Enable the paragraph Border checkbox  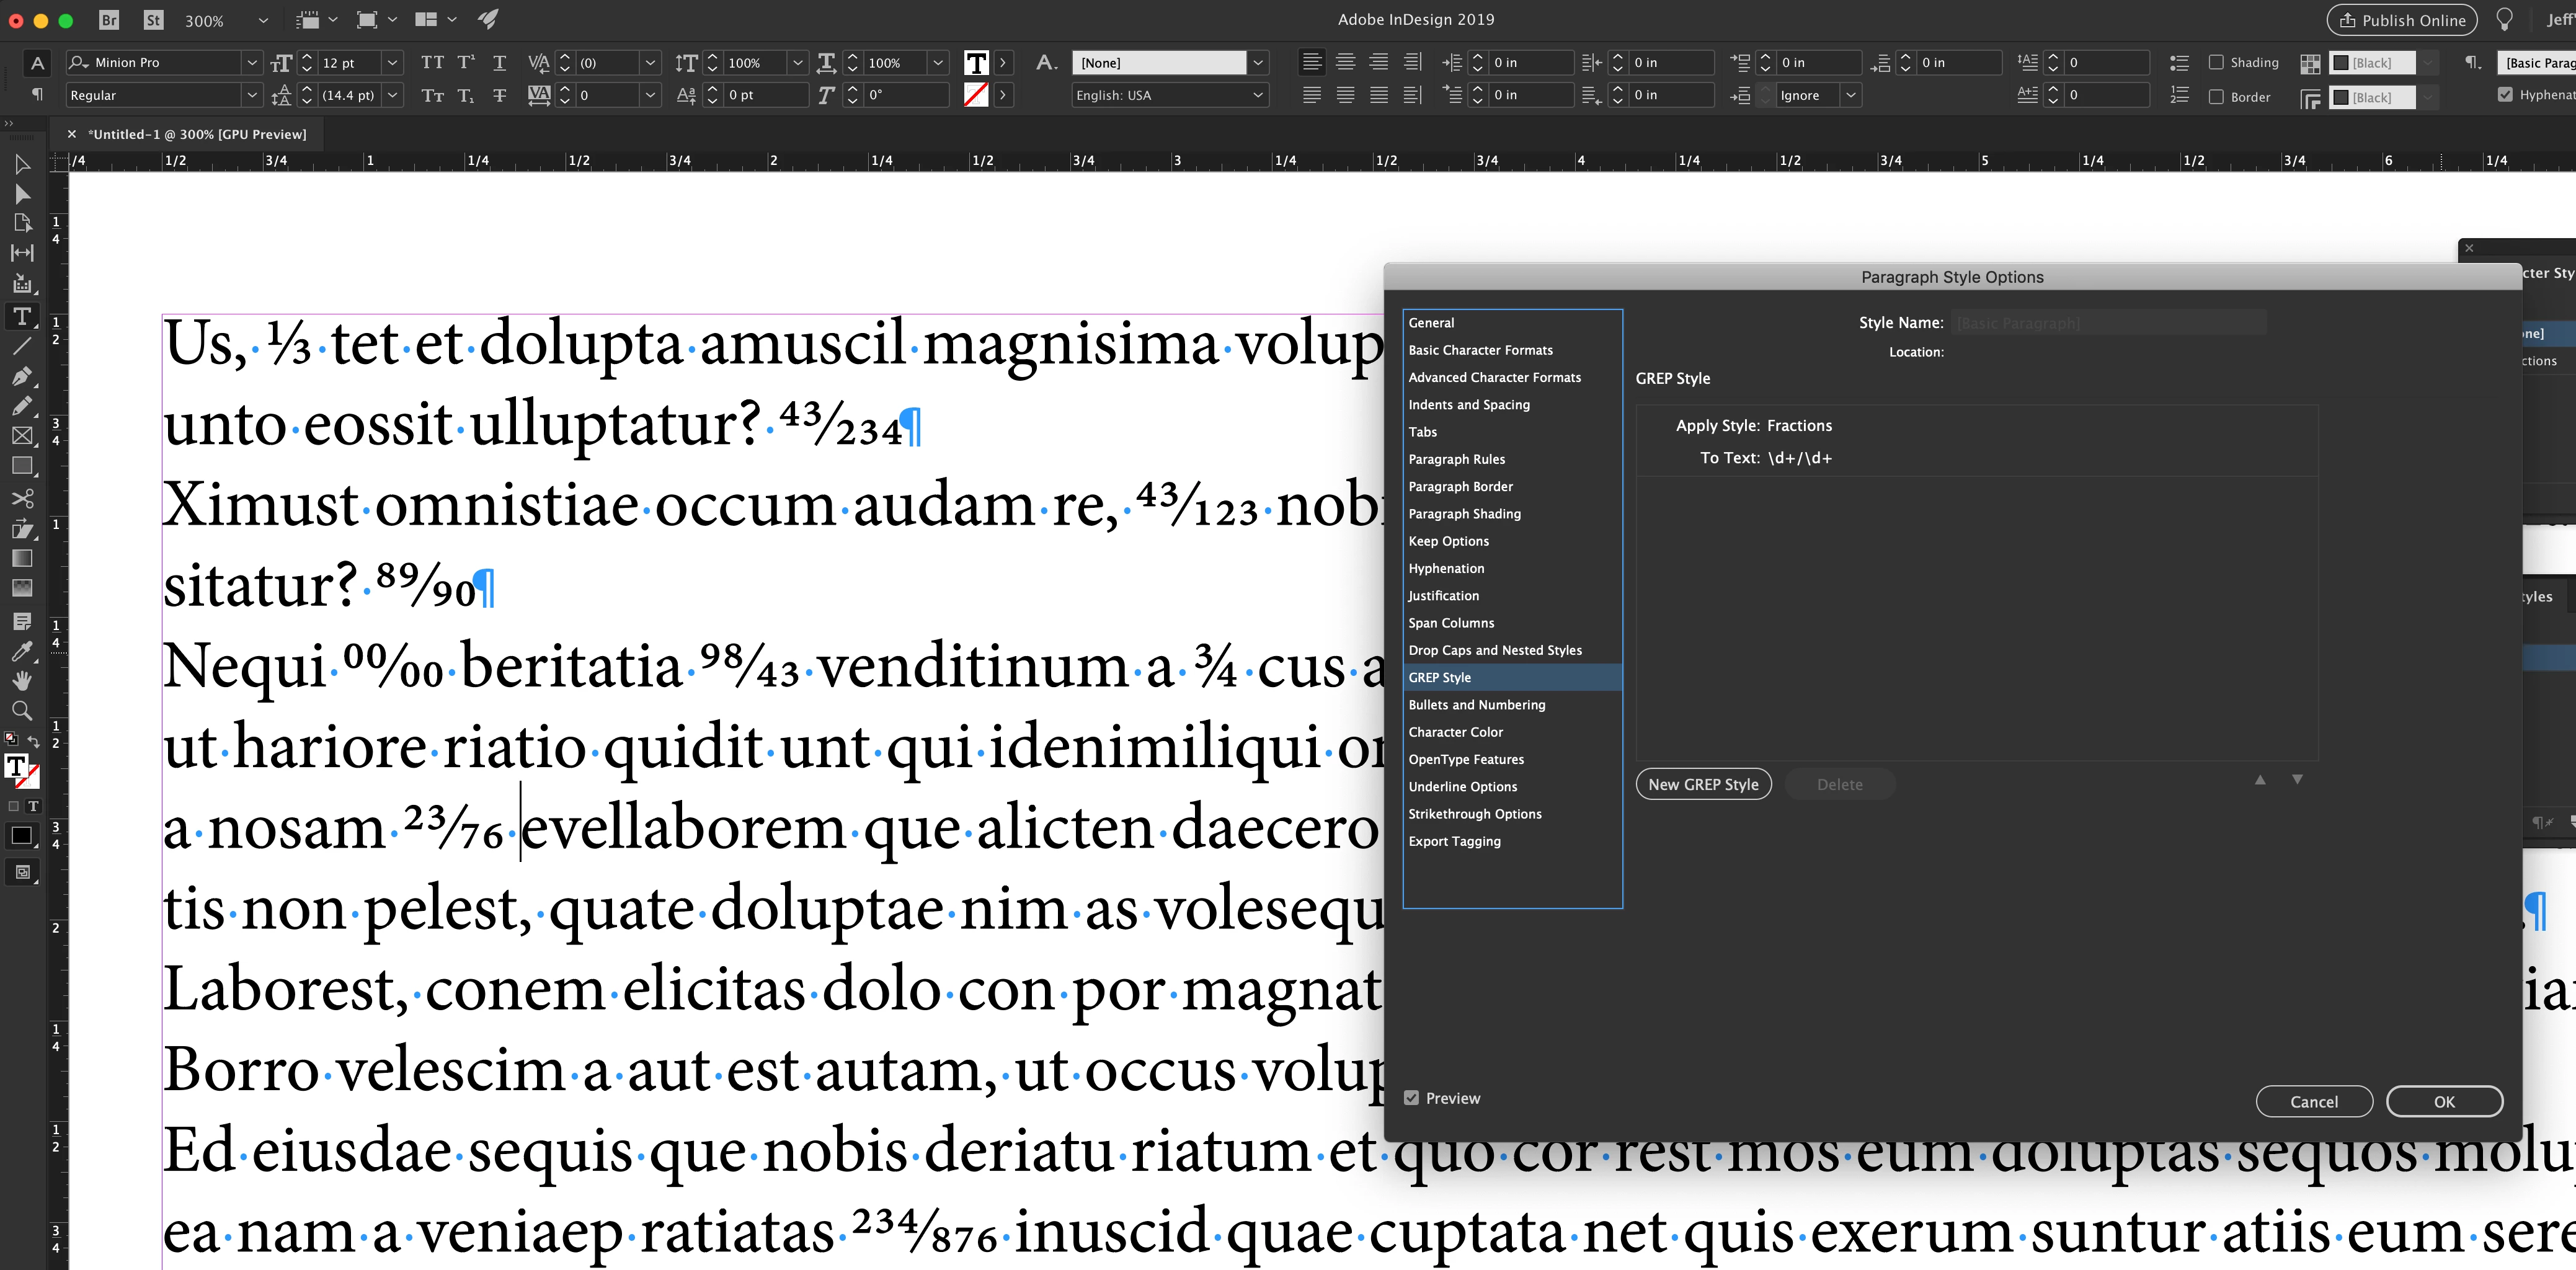(x=2216, y=97)
